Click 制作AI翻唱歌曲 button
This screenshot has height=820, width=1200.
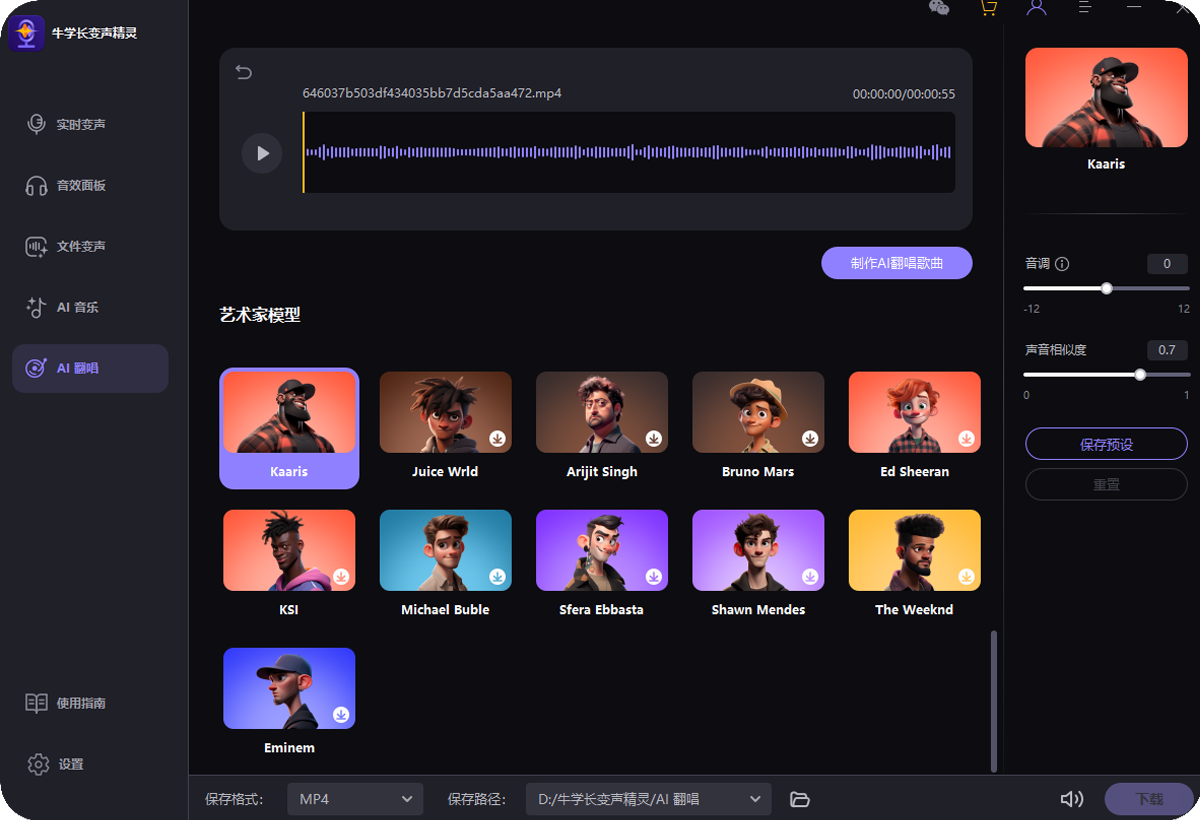coord(897,263)
